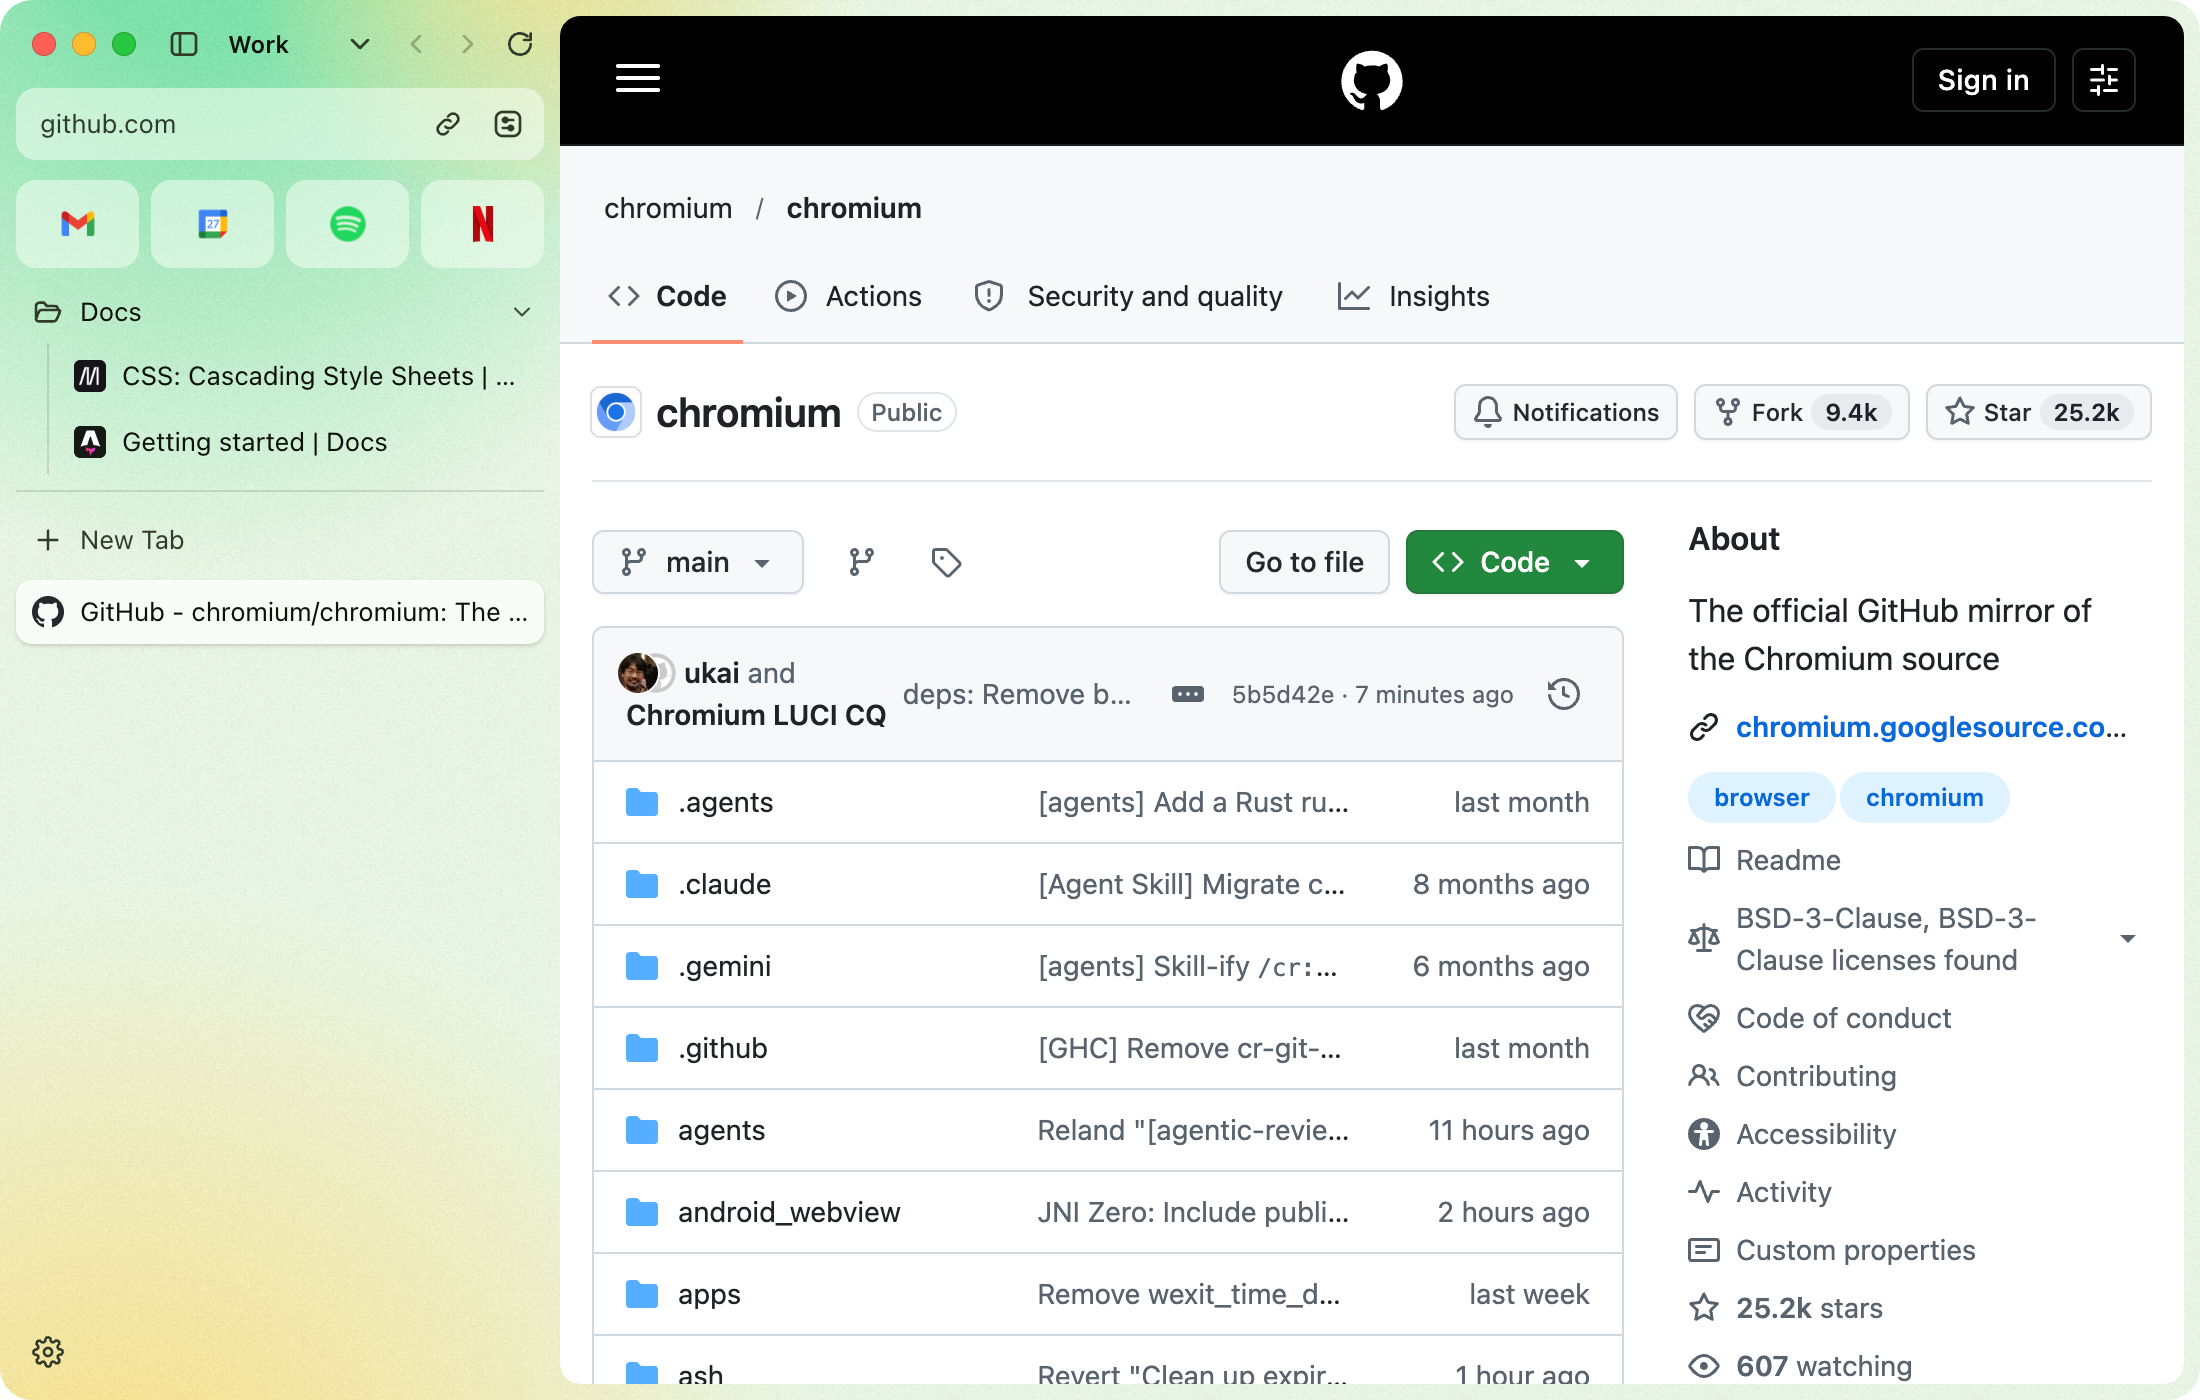Image resolution: width=2200 pixels, height=1400 pixels.
Task: Click the GitHub Octocat logo
Action: [x=1371, y=80]
